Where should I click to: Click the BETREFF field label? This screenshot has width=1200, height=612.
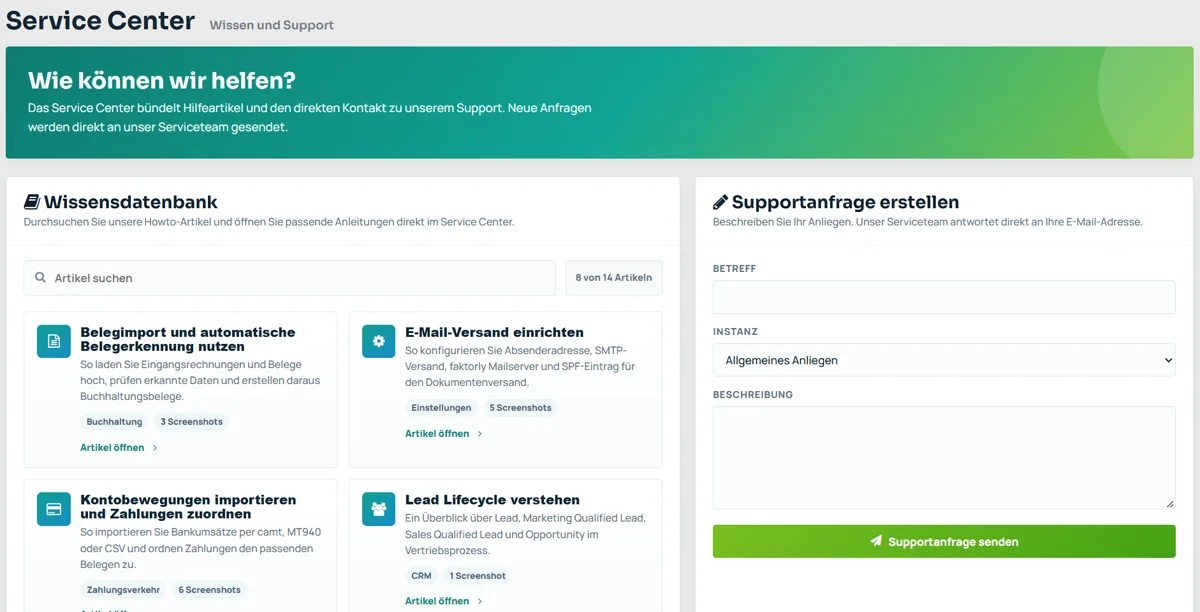(x=734, y=269)
